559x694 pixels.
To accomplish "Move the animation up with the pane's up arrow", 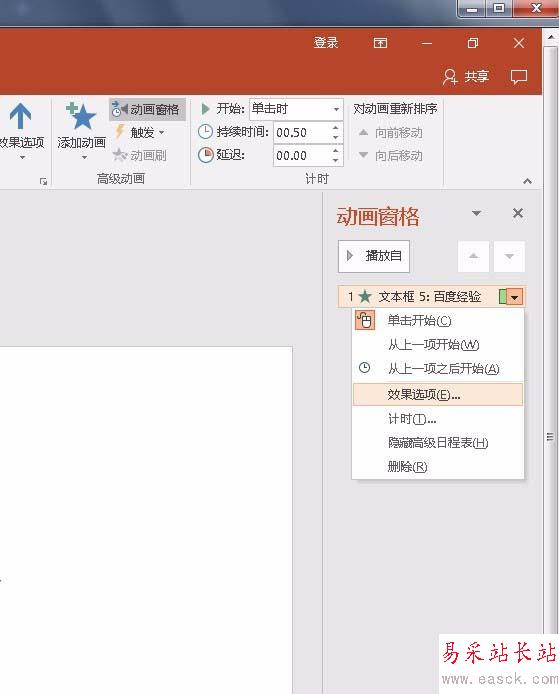I will pyautogui.click(x=474, y=256).
